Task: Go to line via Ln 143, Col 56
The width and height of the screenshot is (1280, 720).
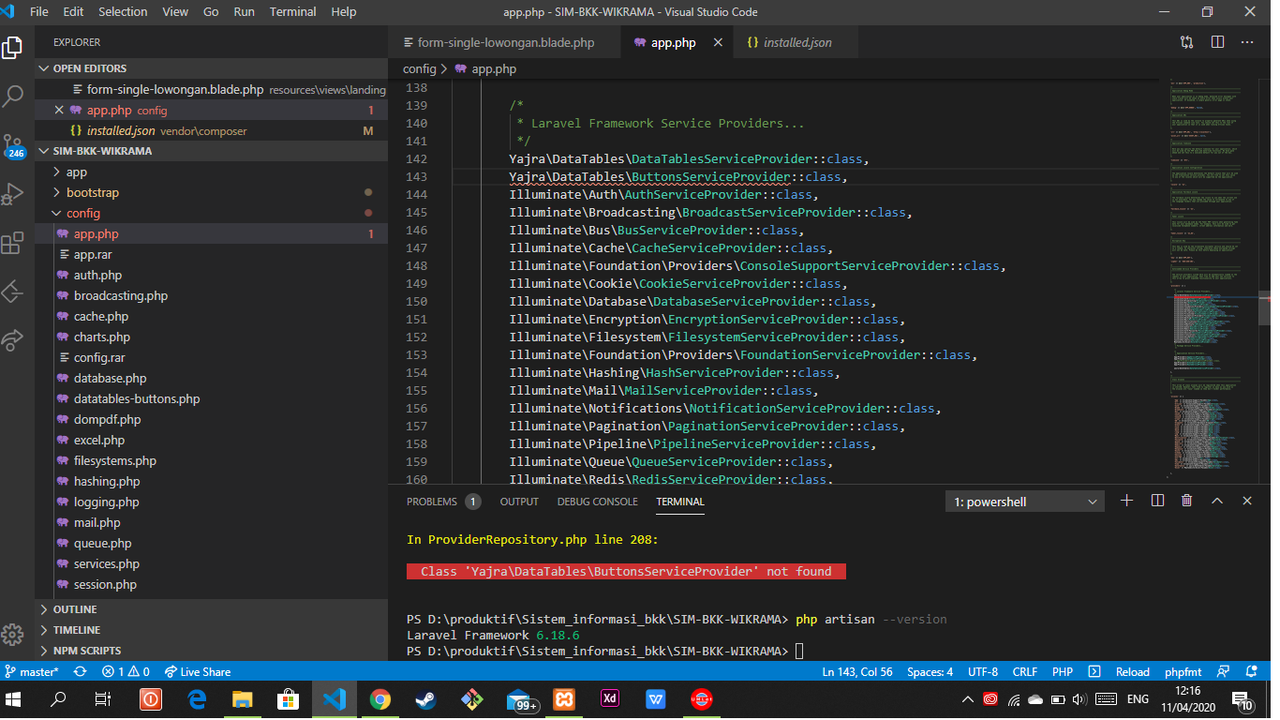Action: 859,672
